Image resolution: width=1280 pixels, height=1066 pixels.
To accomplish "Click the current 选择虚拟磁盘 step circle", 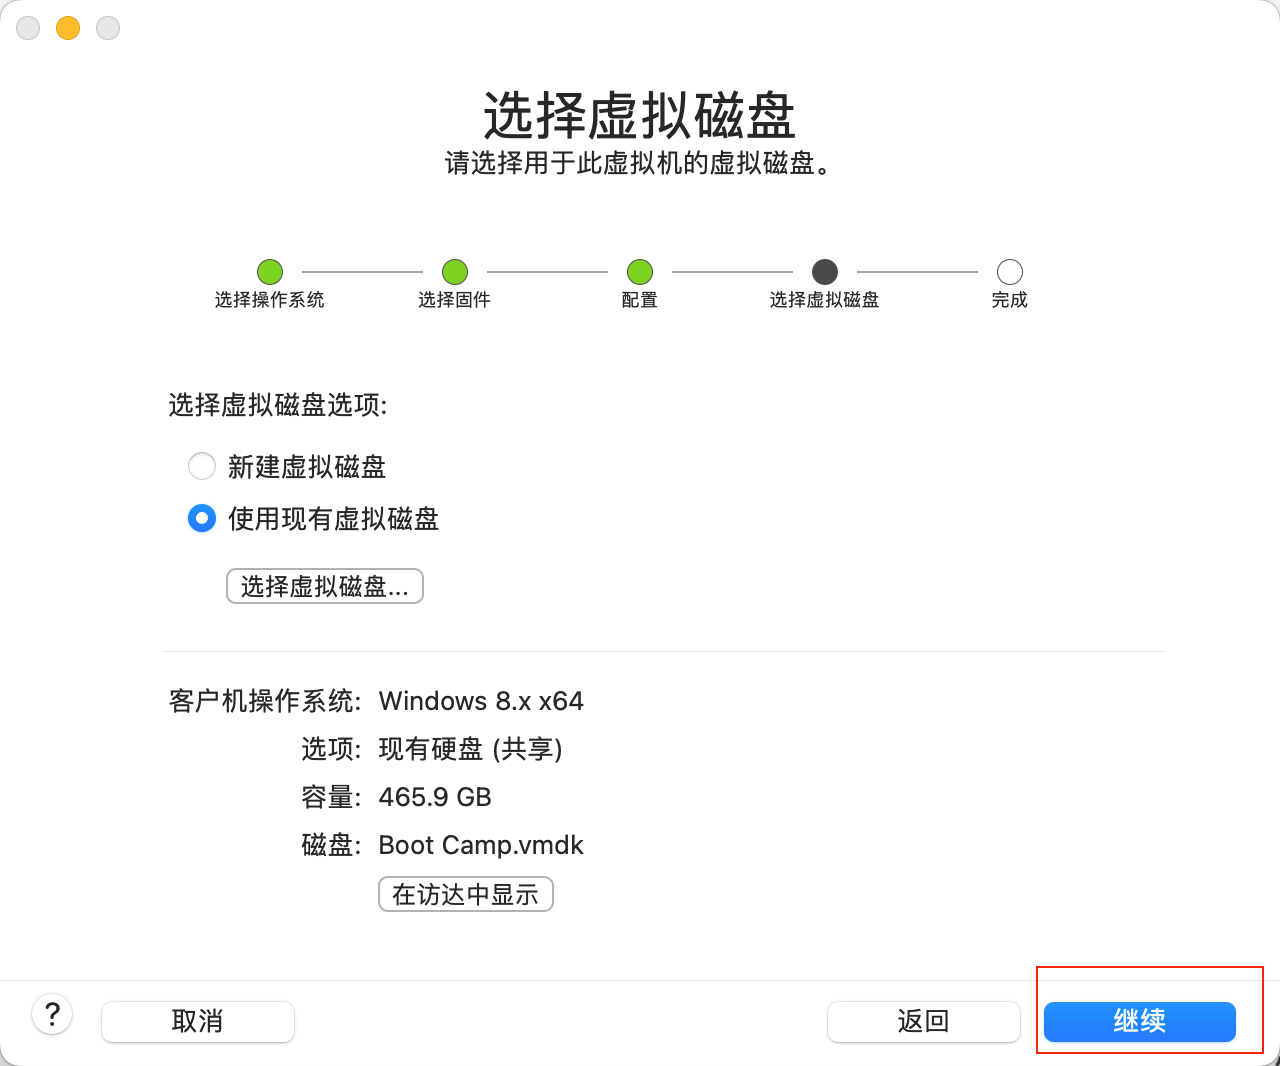I will [825, 272].
